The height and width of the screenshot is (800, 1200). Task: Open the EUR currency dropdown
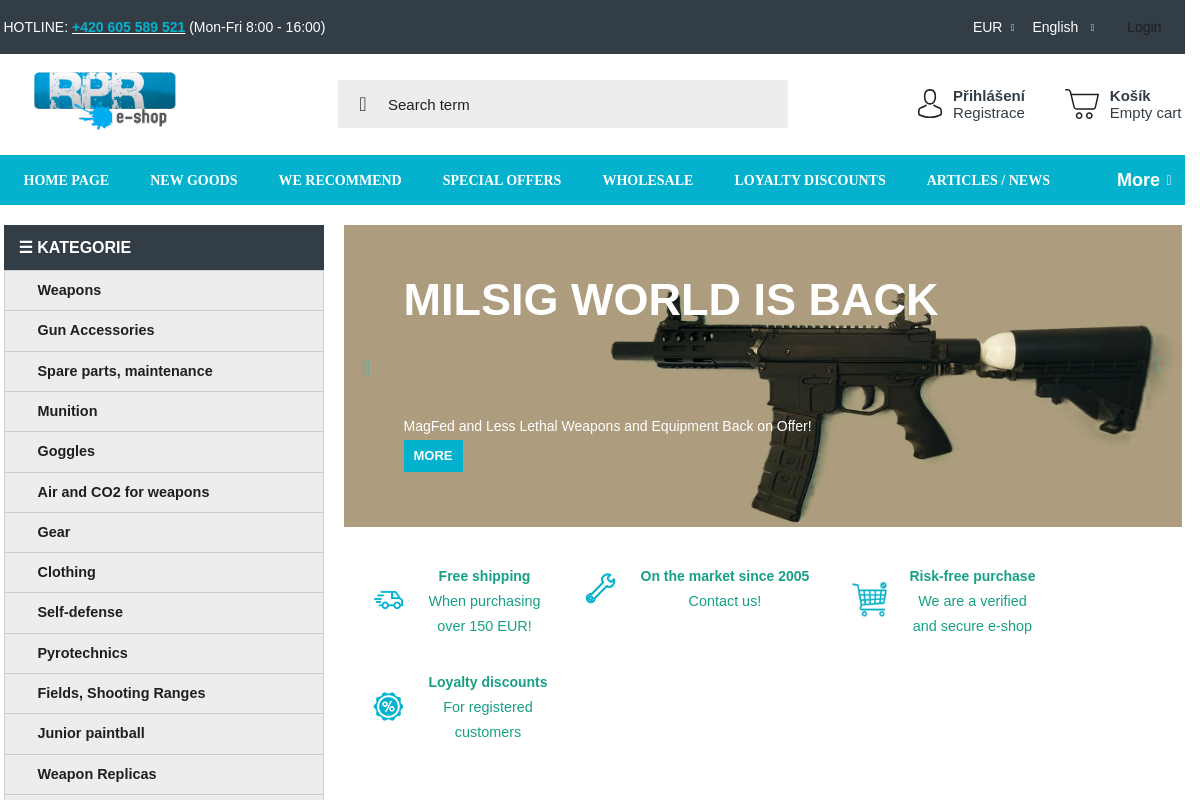point(993,27)
